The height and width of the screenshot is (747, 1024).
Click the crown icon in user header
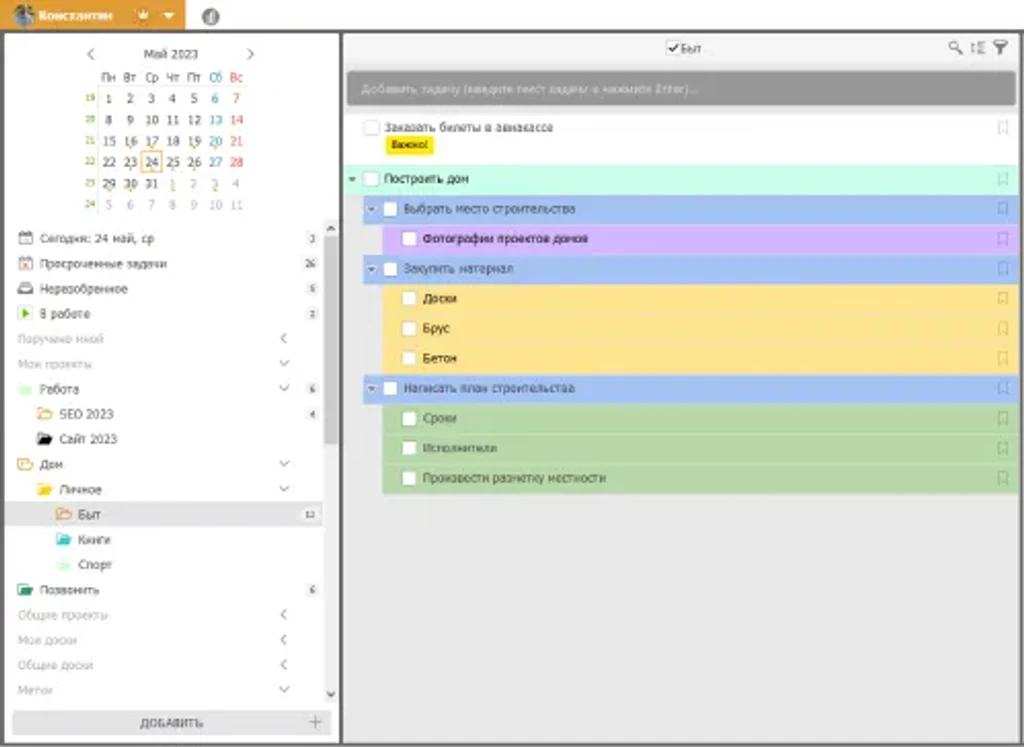pos(143,15)
